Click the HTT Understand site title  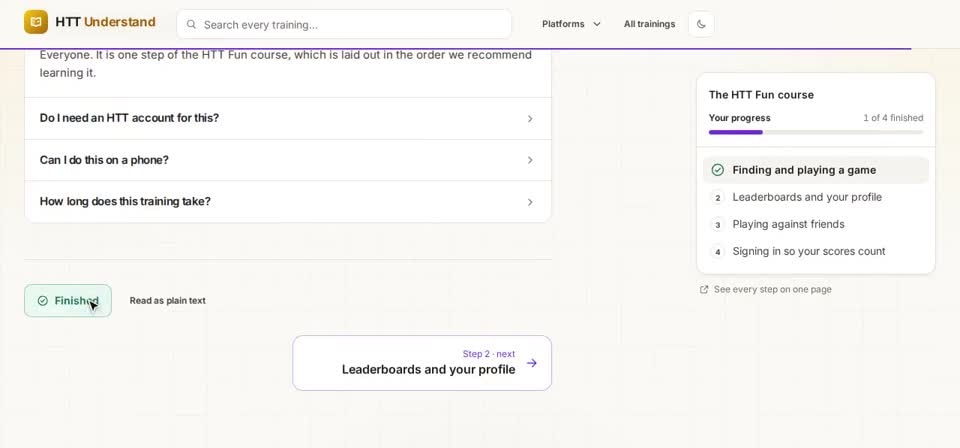coord(105,22)
